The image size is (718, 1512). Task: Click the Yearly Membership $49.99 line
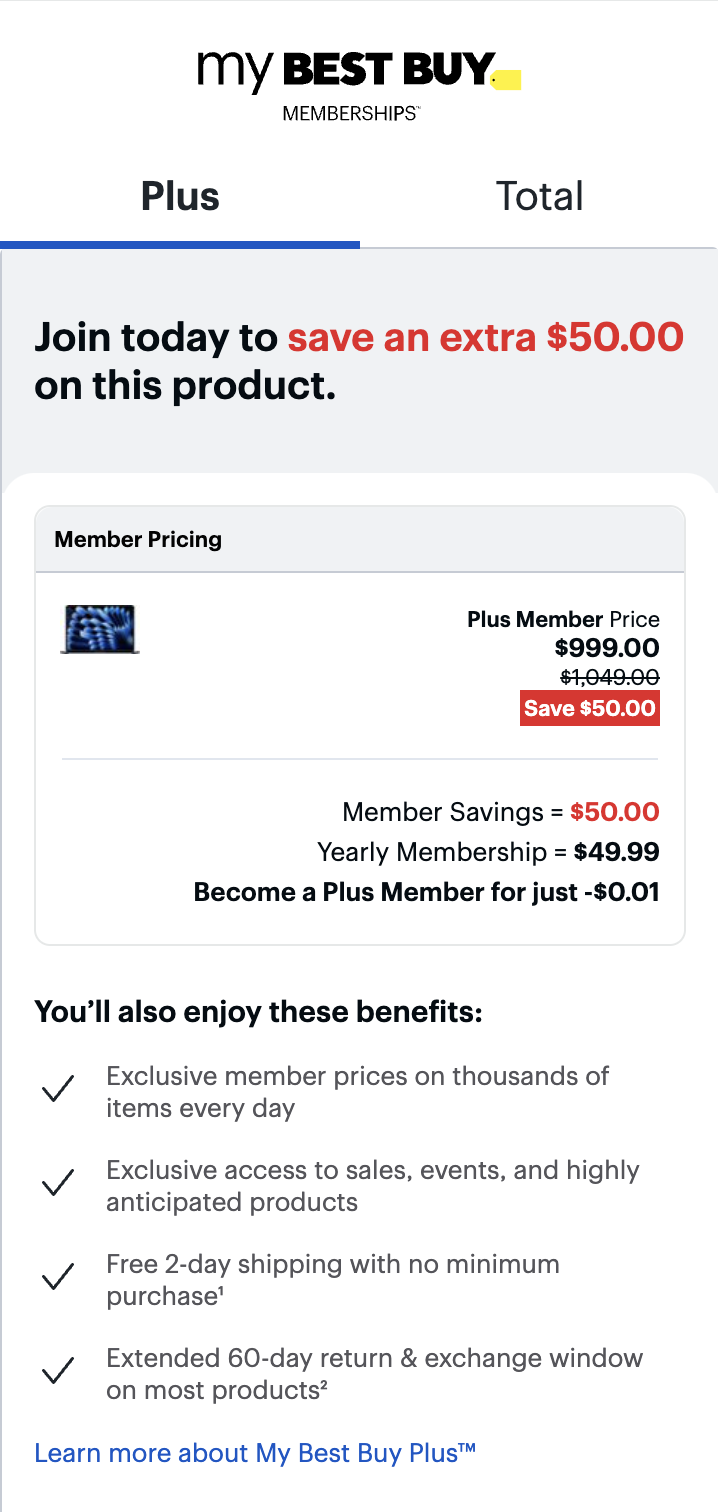pyautogui.click(x=488, y=852)
